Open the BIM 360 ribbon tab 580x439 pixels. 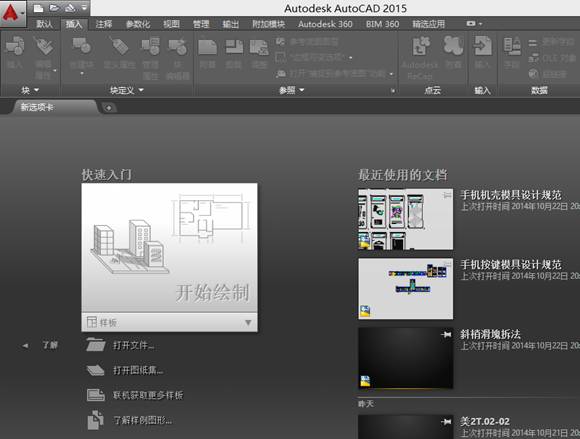[x=382, y=24]
